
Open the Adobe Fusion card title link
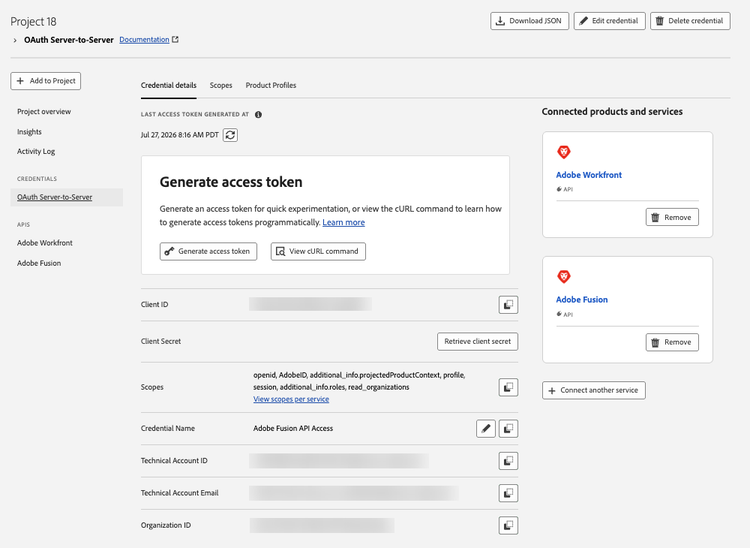point(582,300)
